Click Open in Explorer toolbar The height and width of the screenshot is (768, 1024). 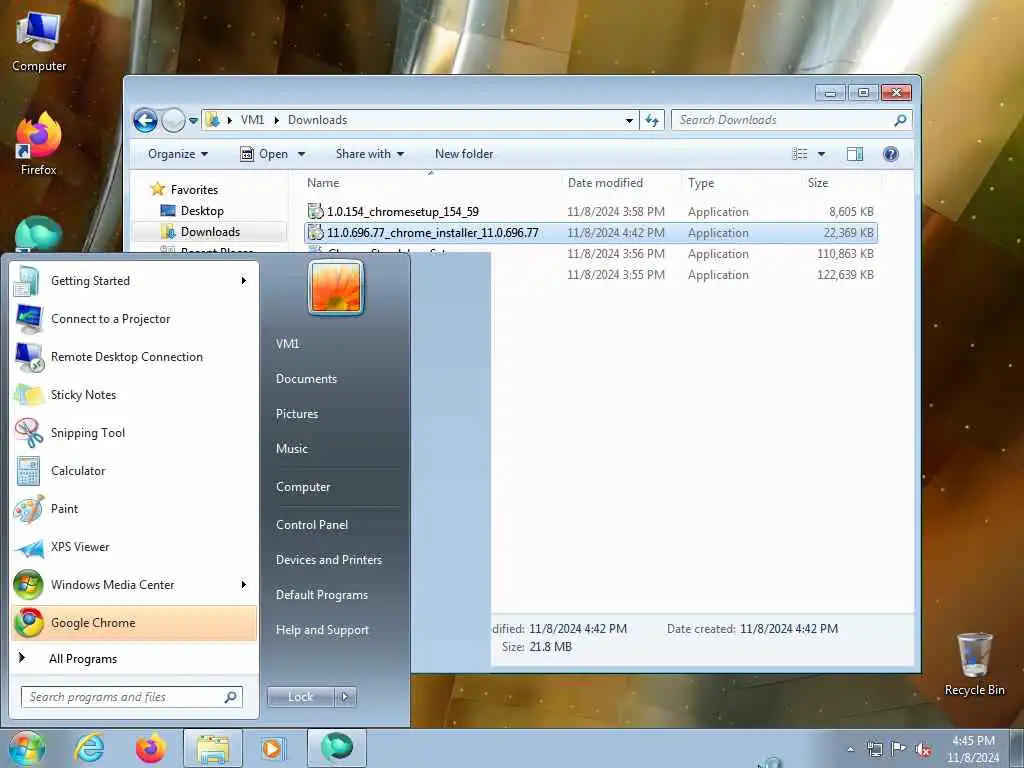pos(264,154)
